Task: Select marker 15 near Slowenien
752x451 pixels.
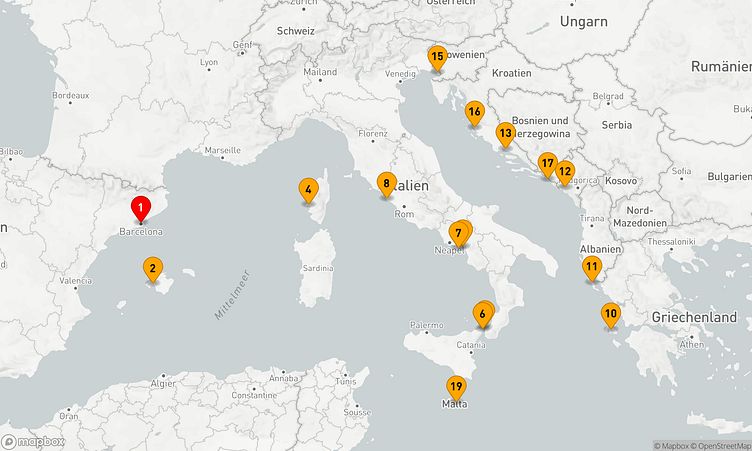Action: [x=437, y=56]
